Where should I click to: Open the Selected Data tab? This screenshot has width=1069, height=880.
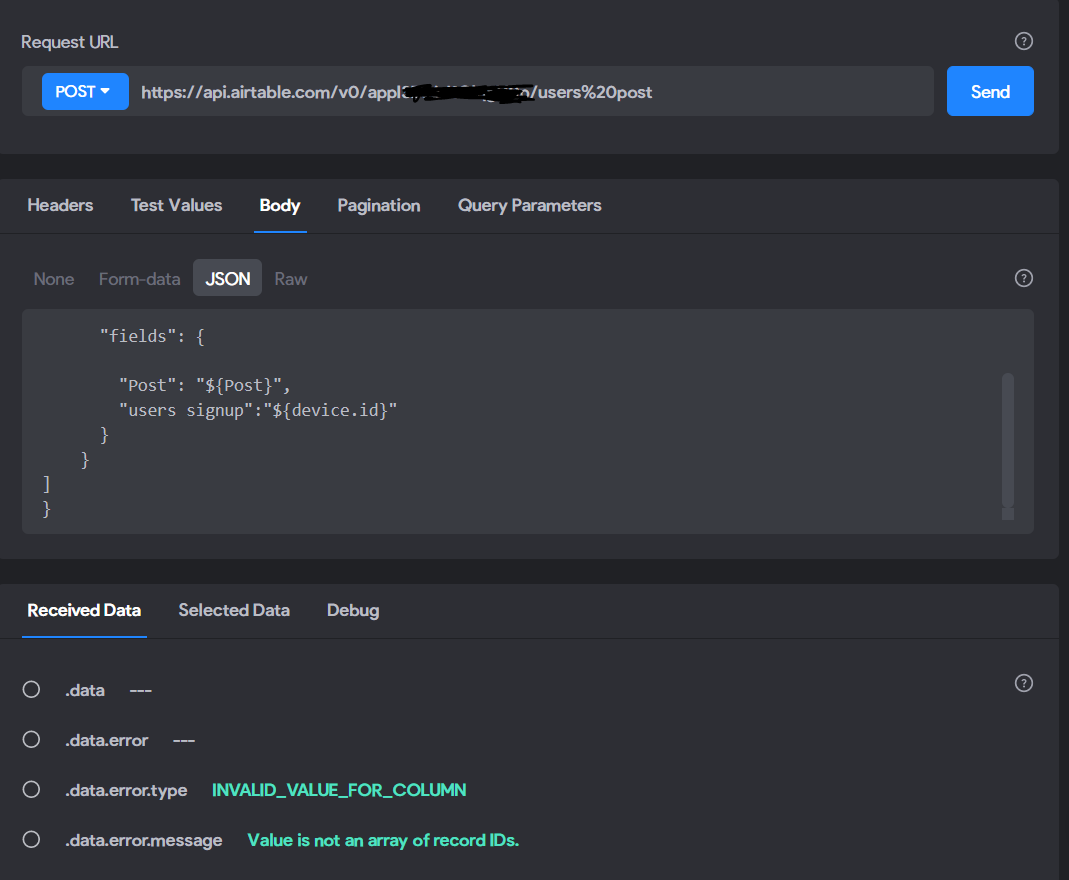tap(234, 610)
